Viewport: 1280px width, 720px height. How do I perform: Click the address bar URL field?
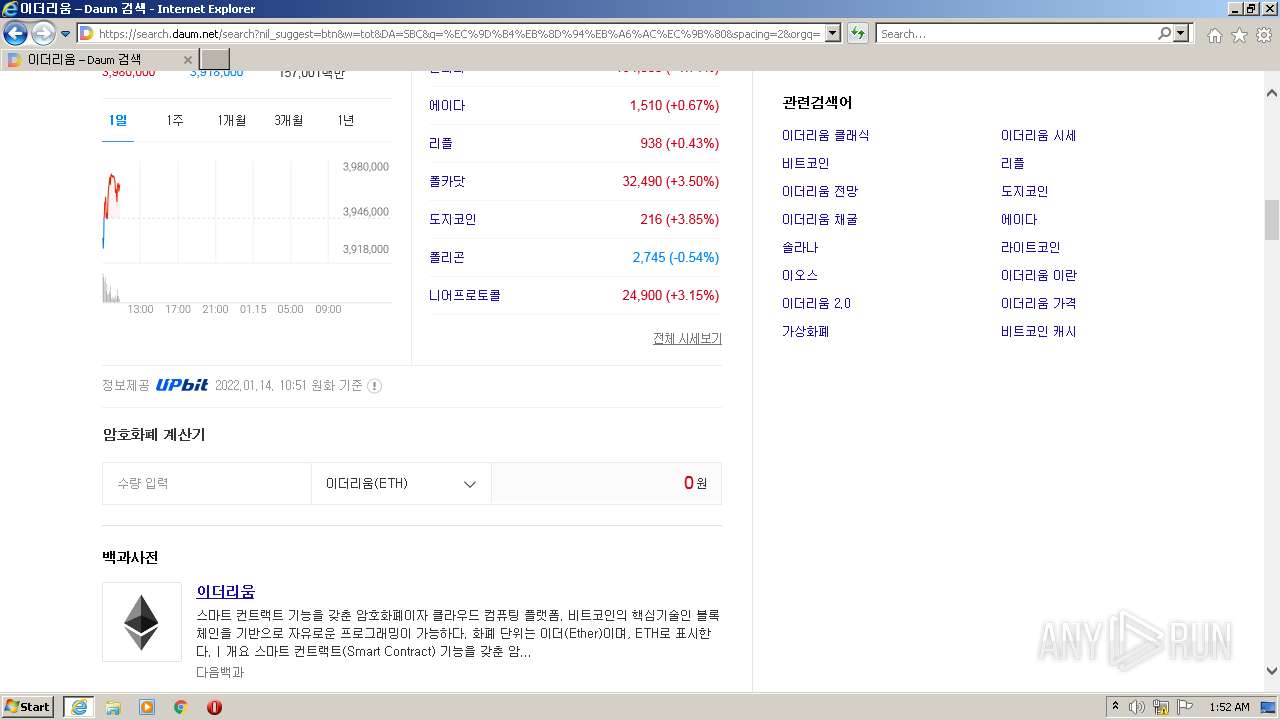[x=459, y=34]
